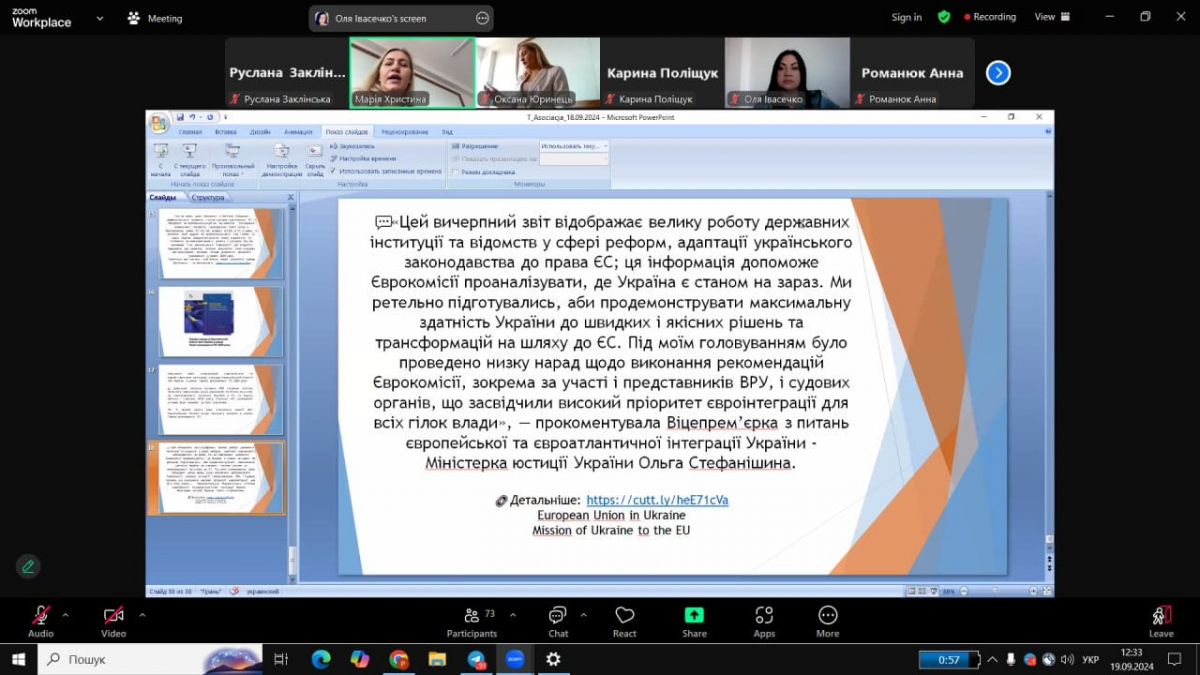
Task: Show next participants with arrow button
Action: coord(998,73)
